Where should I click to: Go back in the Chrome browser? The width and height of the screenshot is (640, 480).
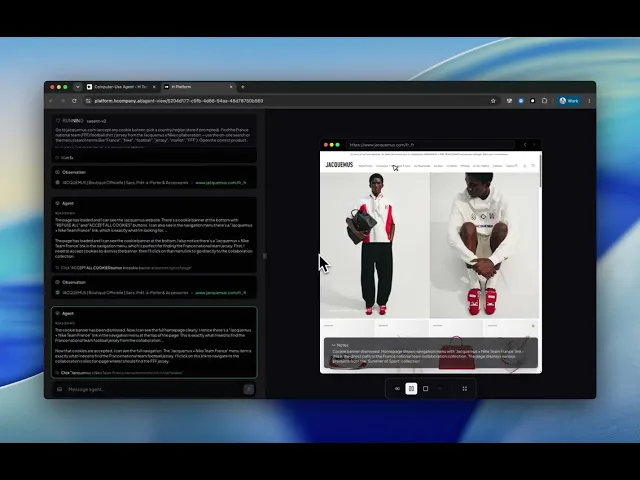pos(51,101)
